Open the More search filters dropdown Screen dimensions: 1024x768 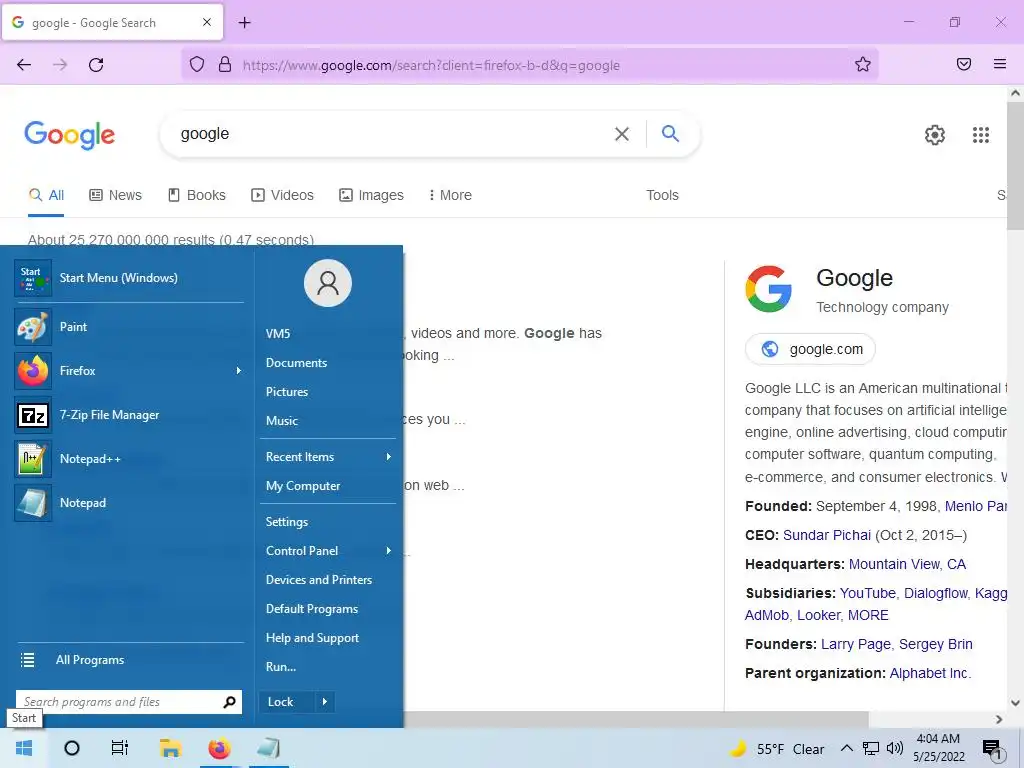tap(450, 195)
